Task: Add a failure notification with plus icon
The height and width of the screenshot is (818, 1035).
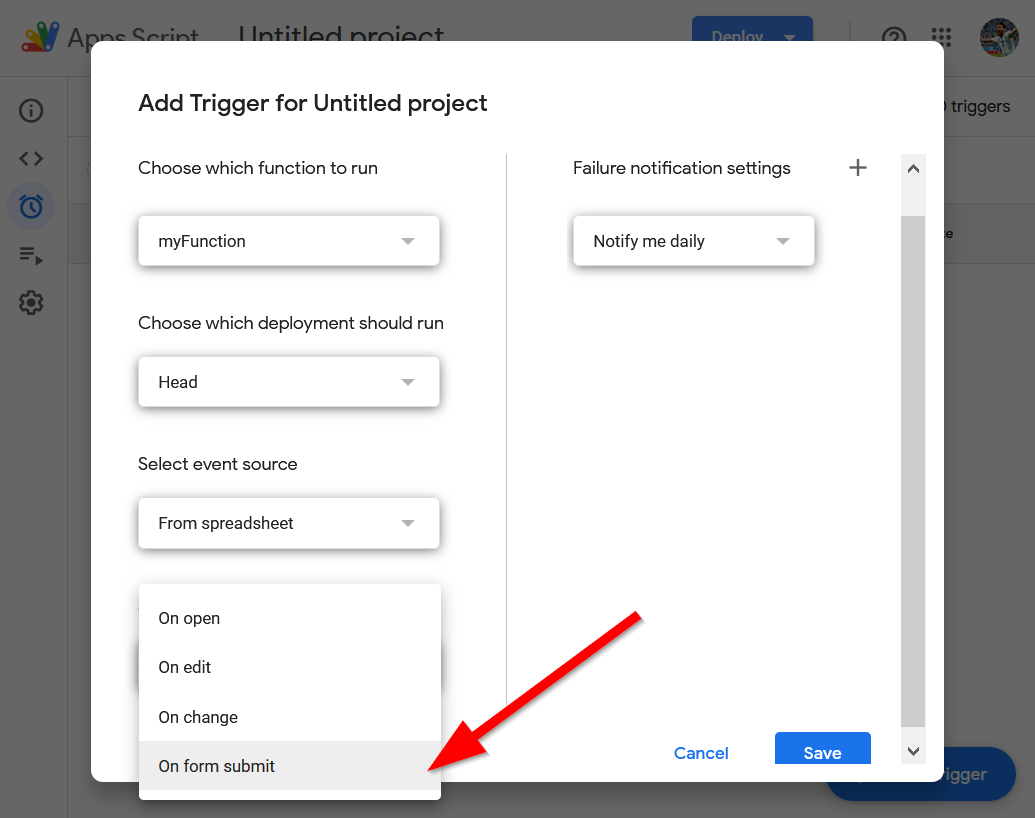Action: 857,168
